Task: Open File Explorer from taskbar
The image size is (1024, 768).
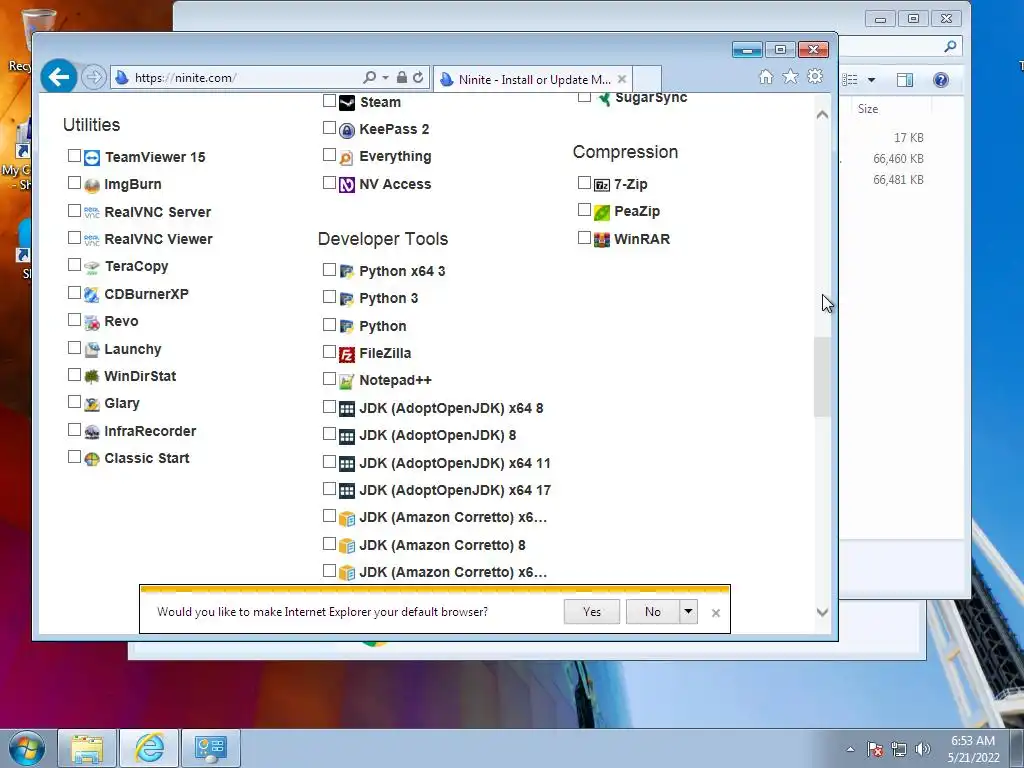Action: (87, 748)
